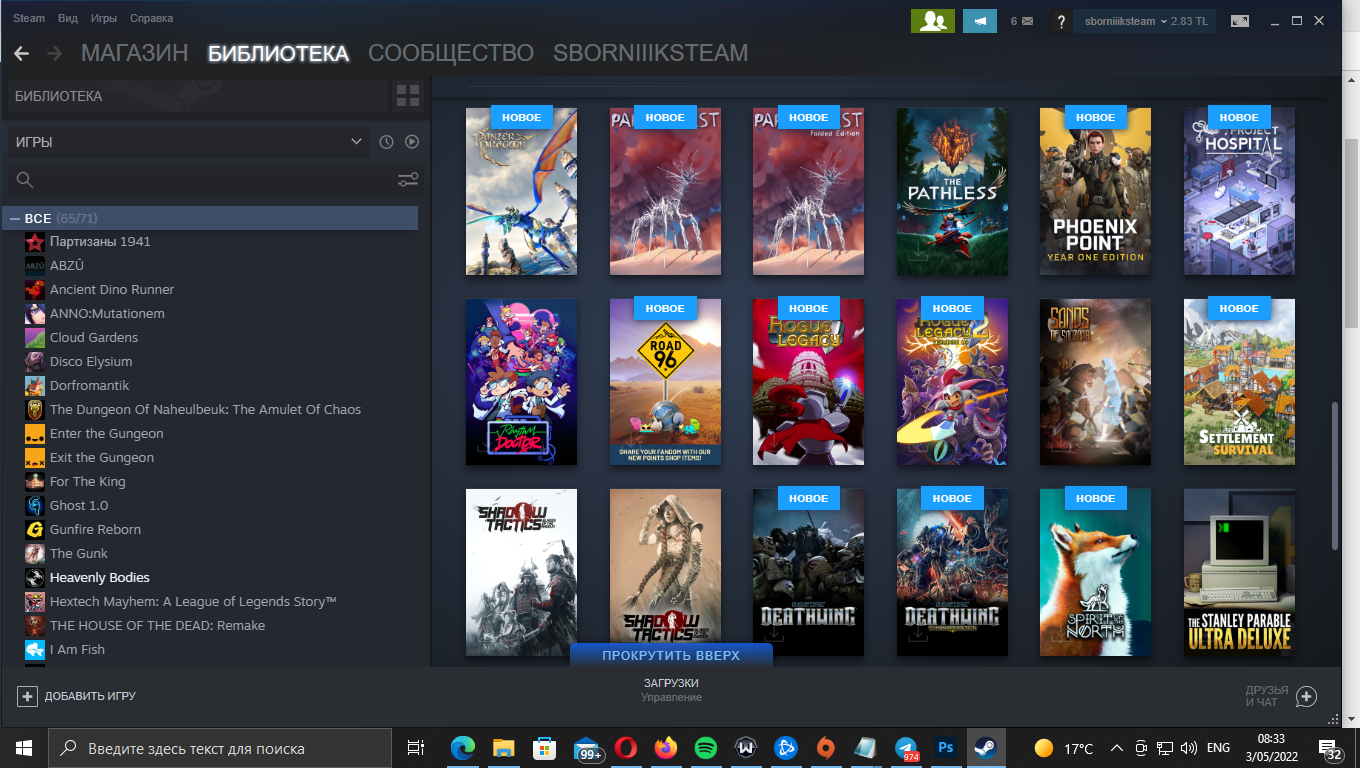Screen dimensions: 1360x768
Task: Click the recent activity clock icon
Action: (x=387, y=142)
